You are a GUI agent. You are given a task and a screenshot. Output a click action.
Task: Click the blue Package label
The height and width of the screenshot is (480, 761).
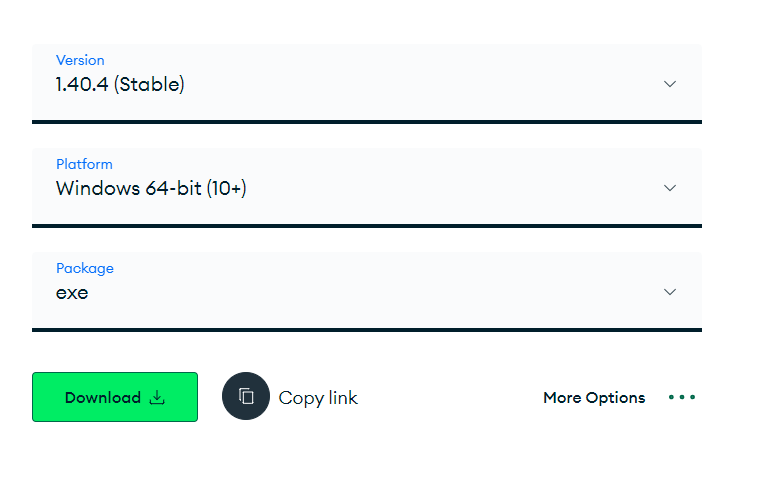(x=85, y=268)
